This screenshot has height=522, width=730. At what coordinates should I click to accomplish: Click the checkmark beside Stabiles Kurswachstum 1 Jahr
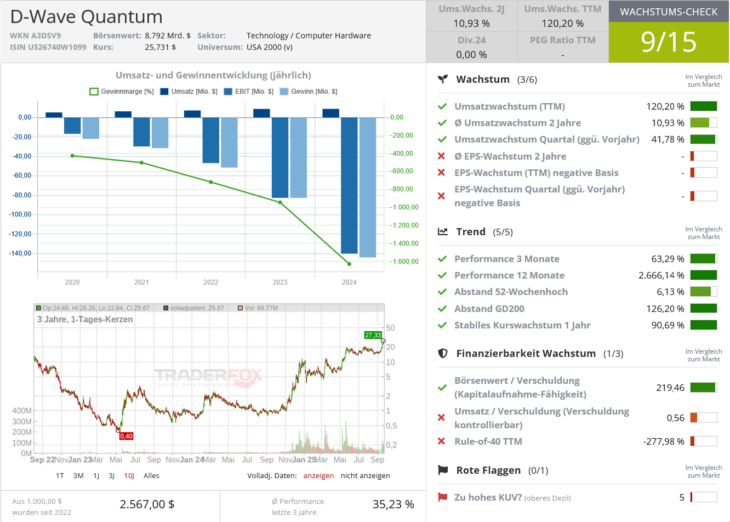[442, 325]
